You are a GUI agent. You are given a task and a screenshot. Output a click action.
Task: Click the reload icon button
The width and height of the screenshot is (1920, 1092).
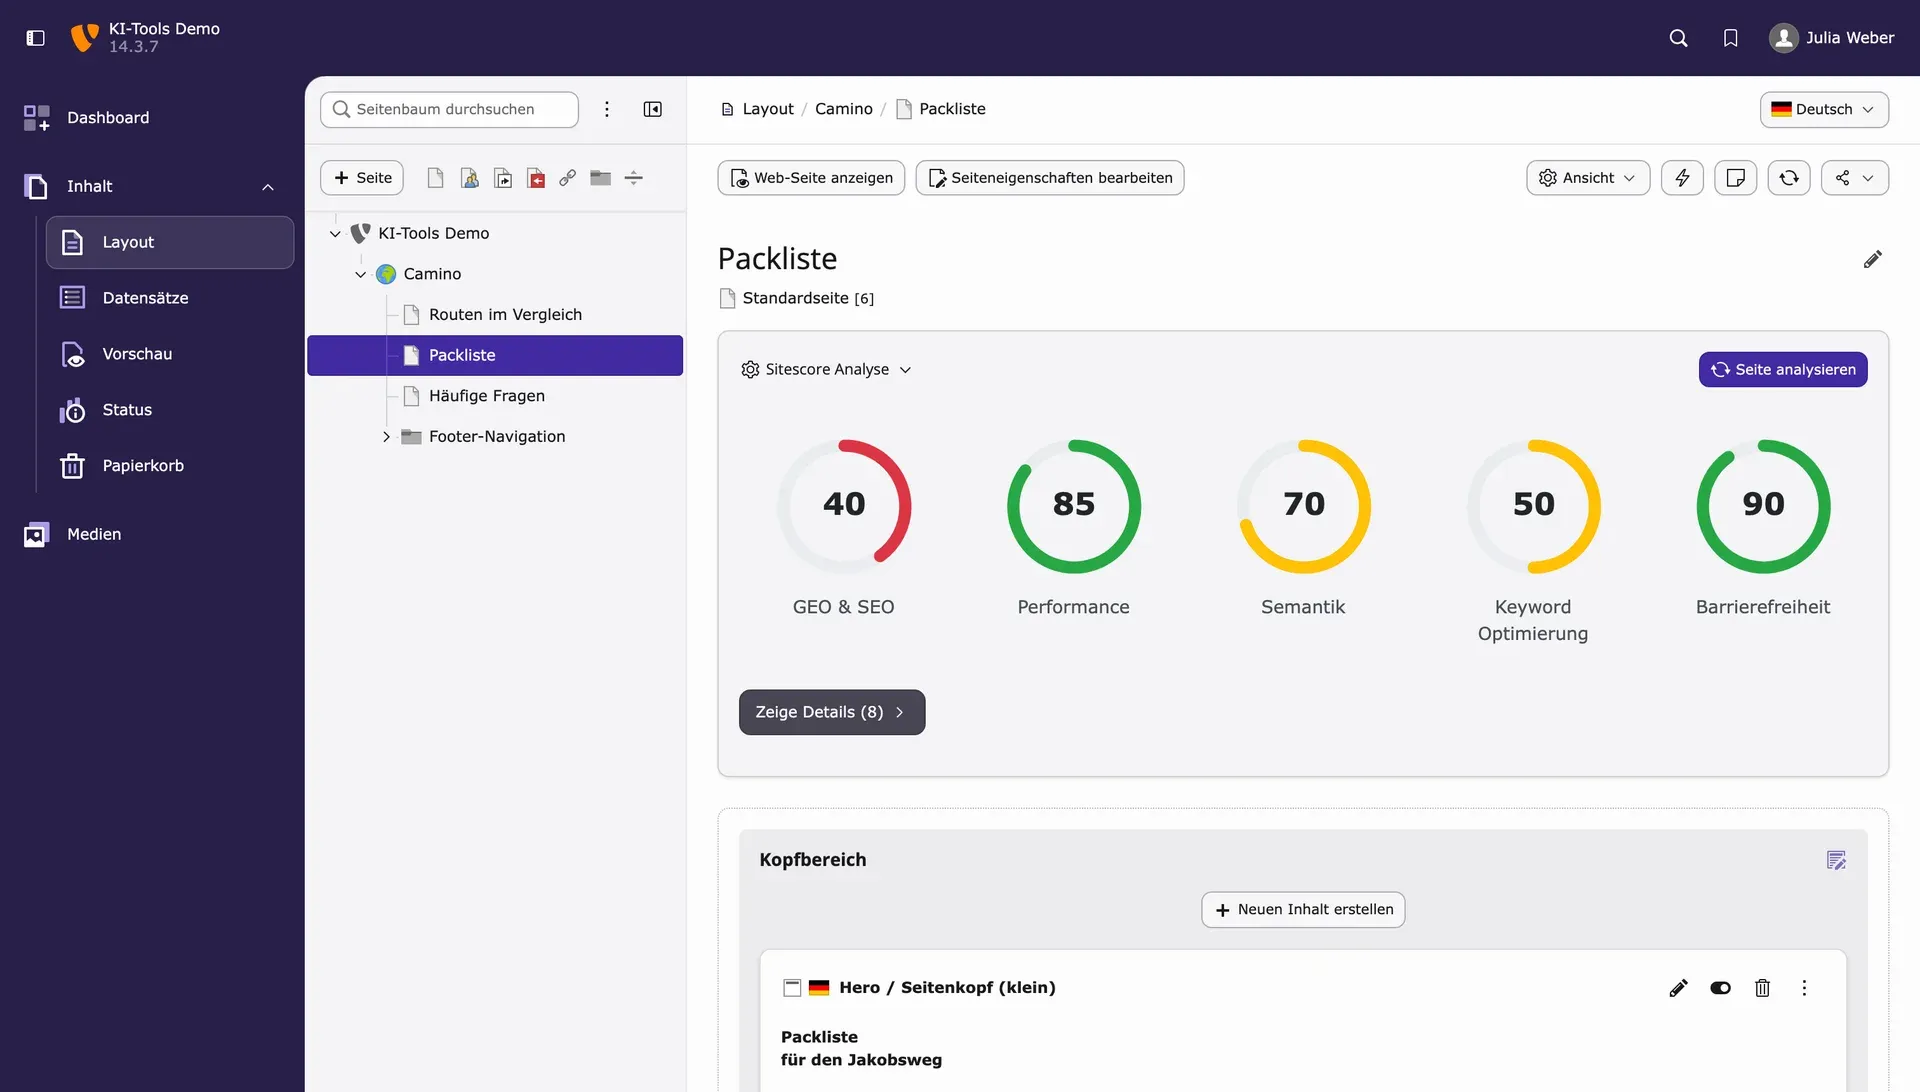[x=1789, y=178]
